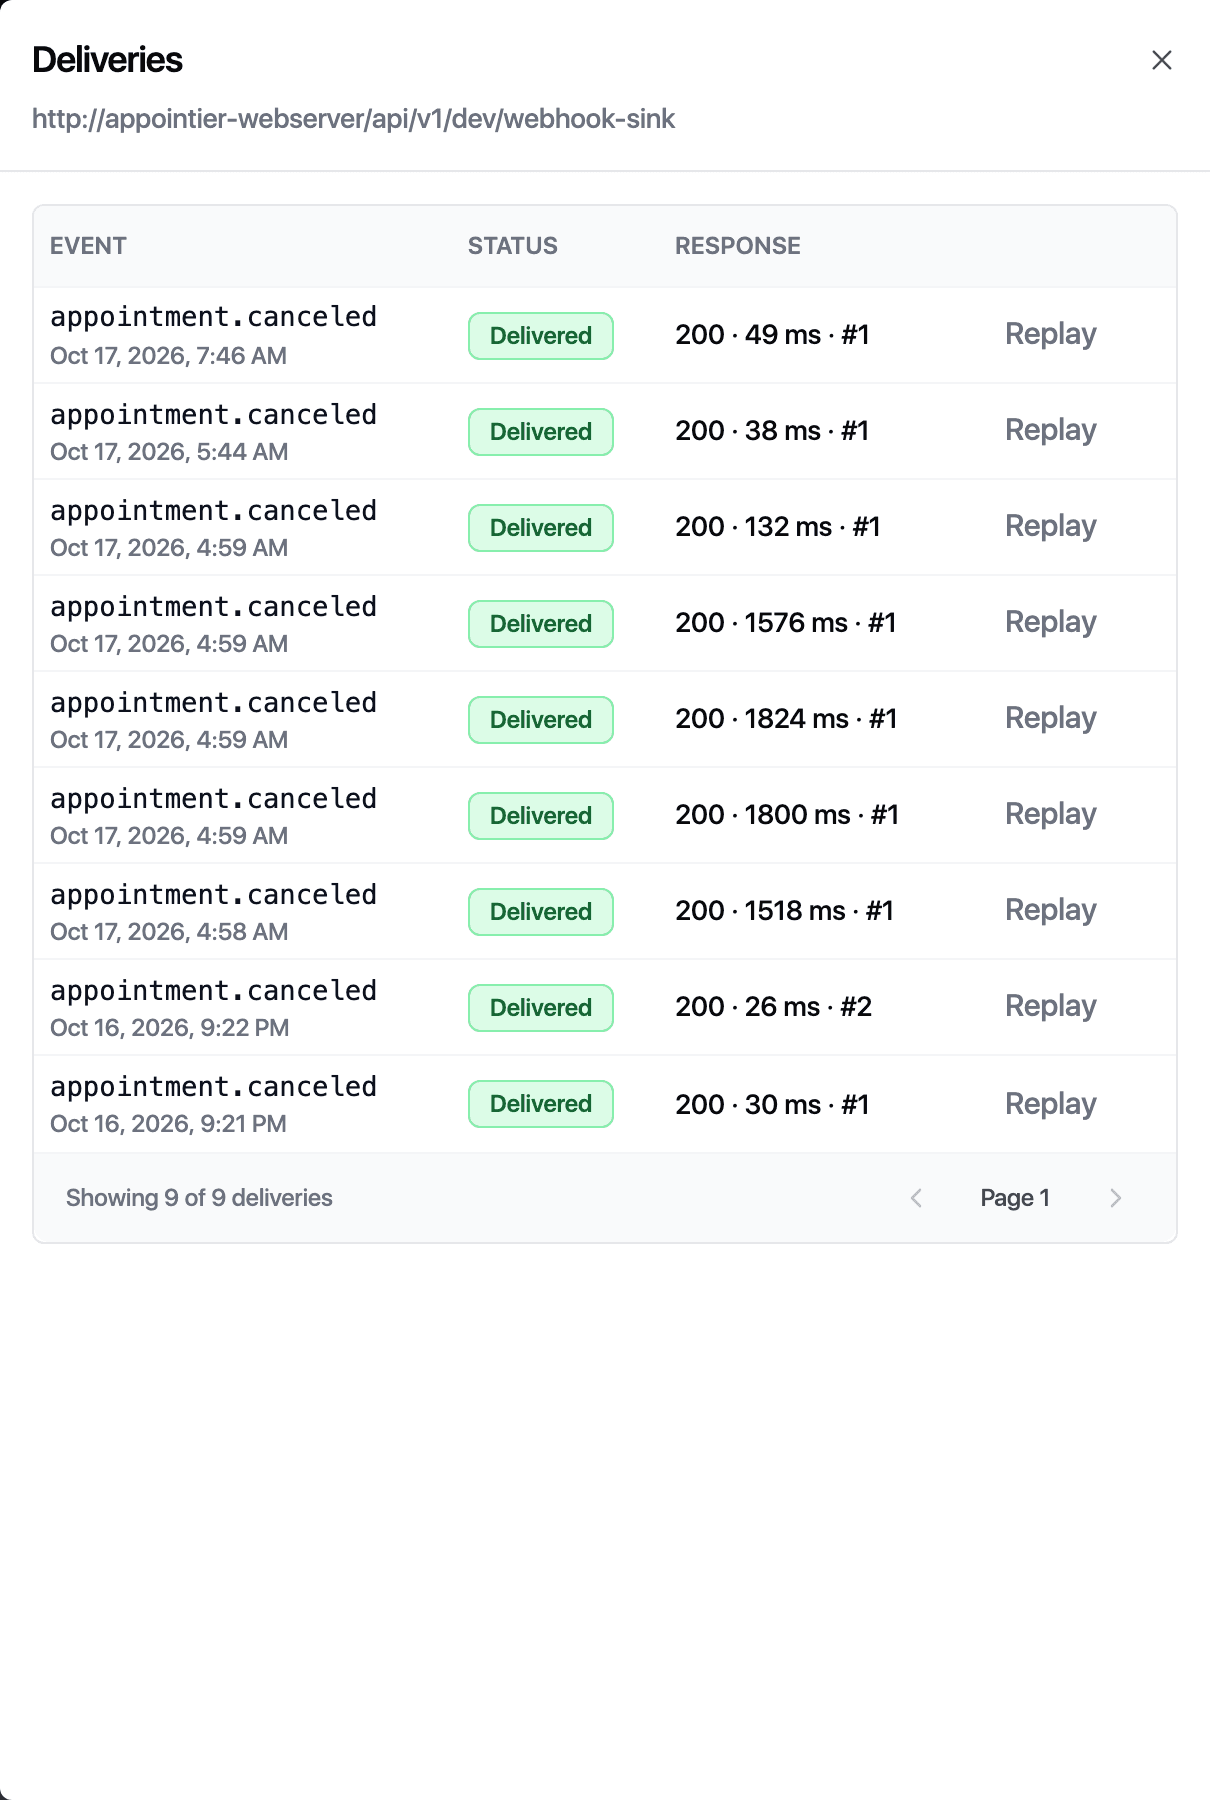Image resolution: width=1210 pixels, height=1800 pixels.
Task: Go to next page of deliveries
Action: pyautogui.click(x=1116, y=1198)
